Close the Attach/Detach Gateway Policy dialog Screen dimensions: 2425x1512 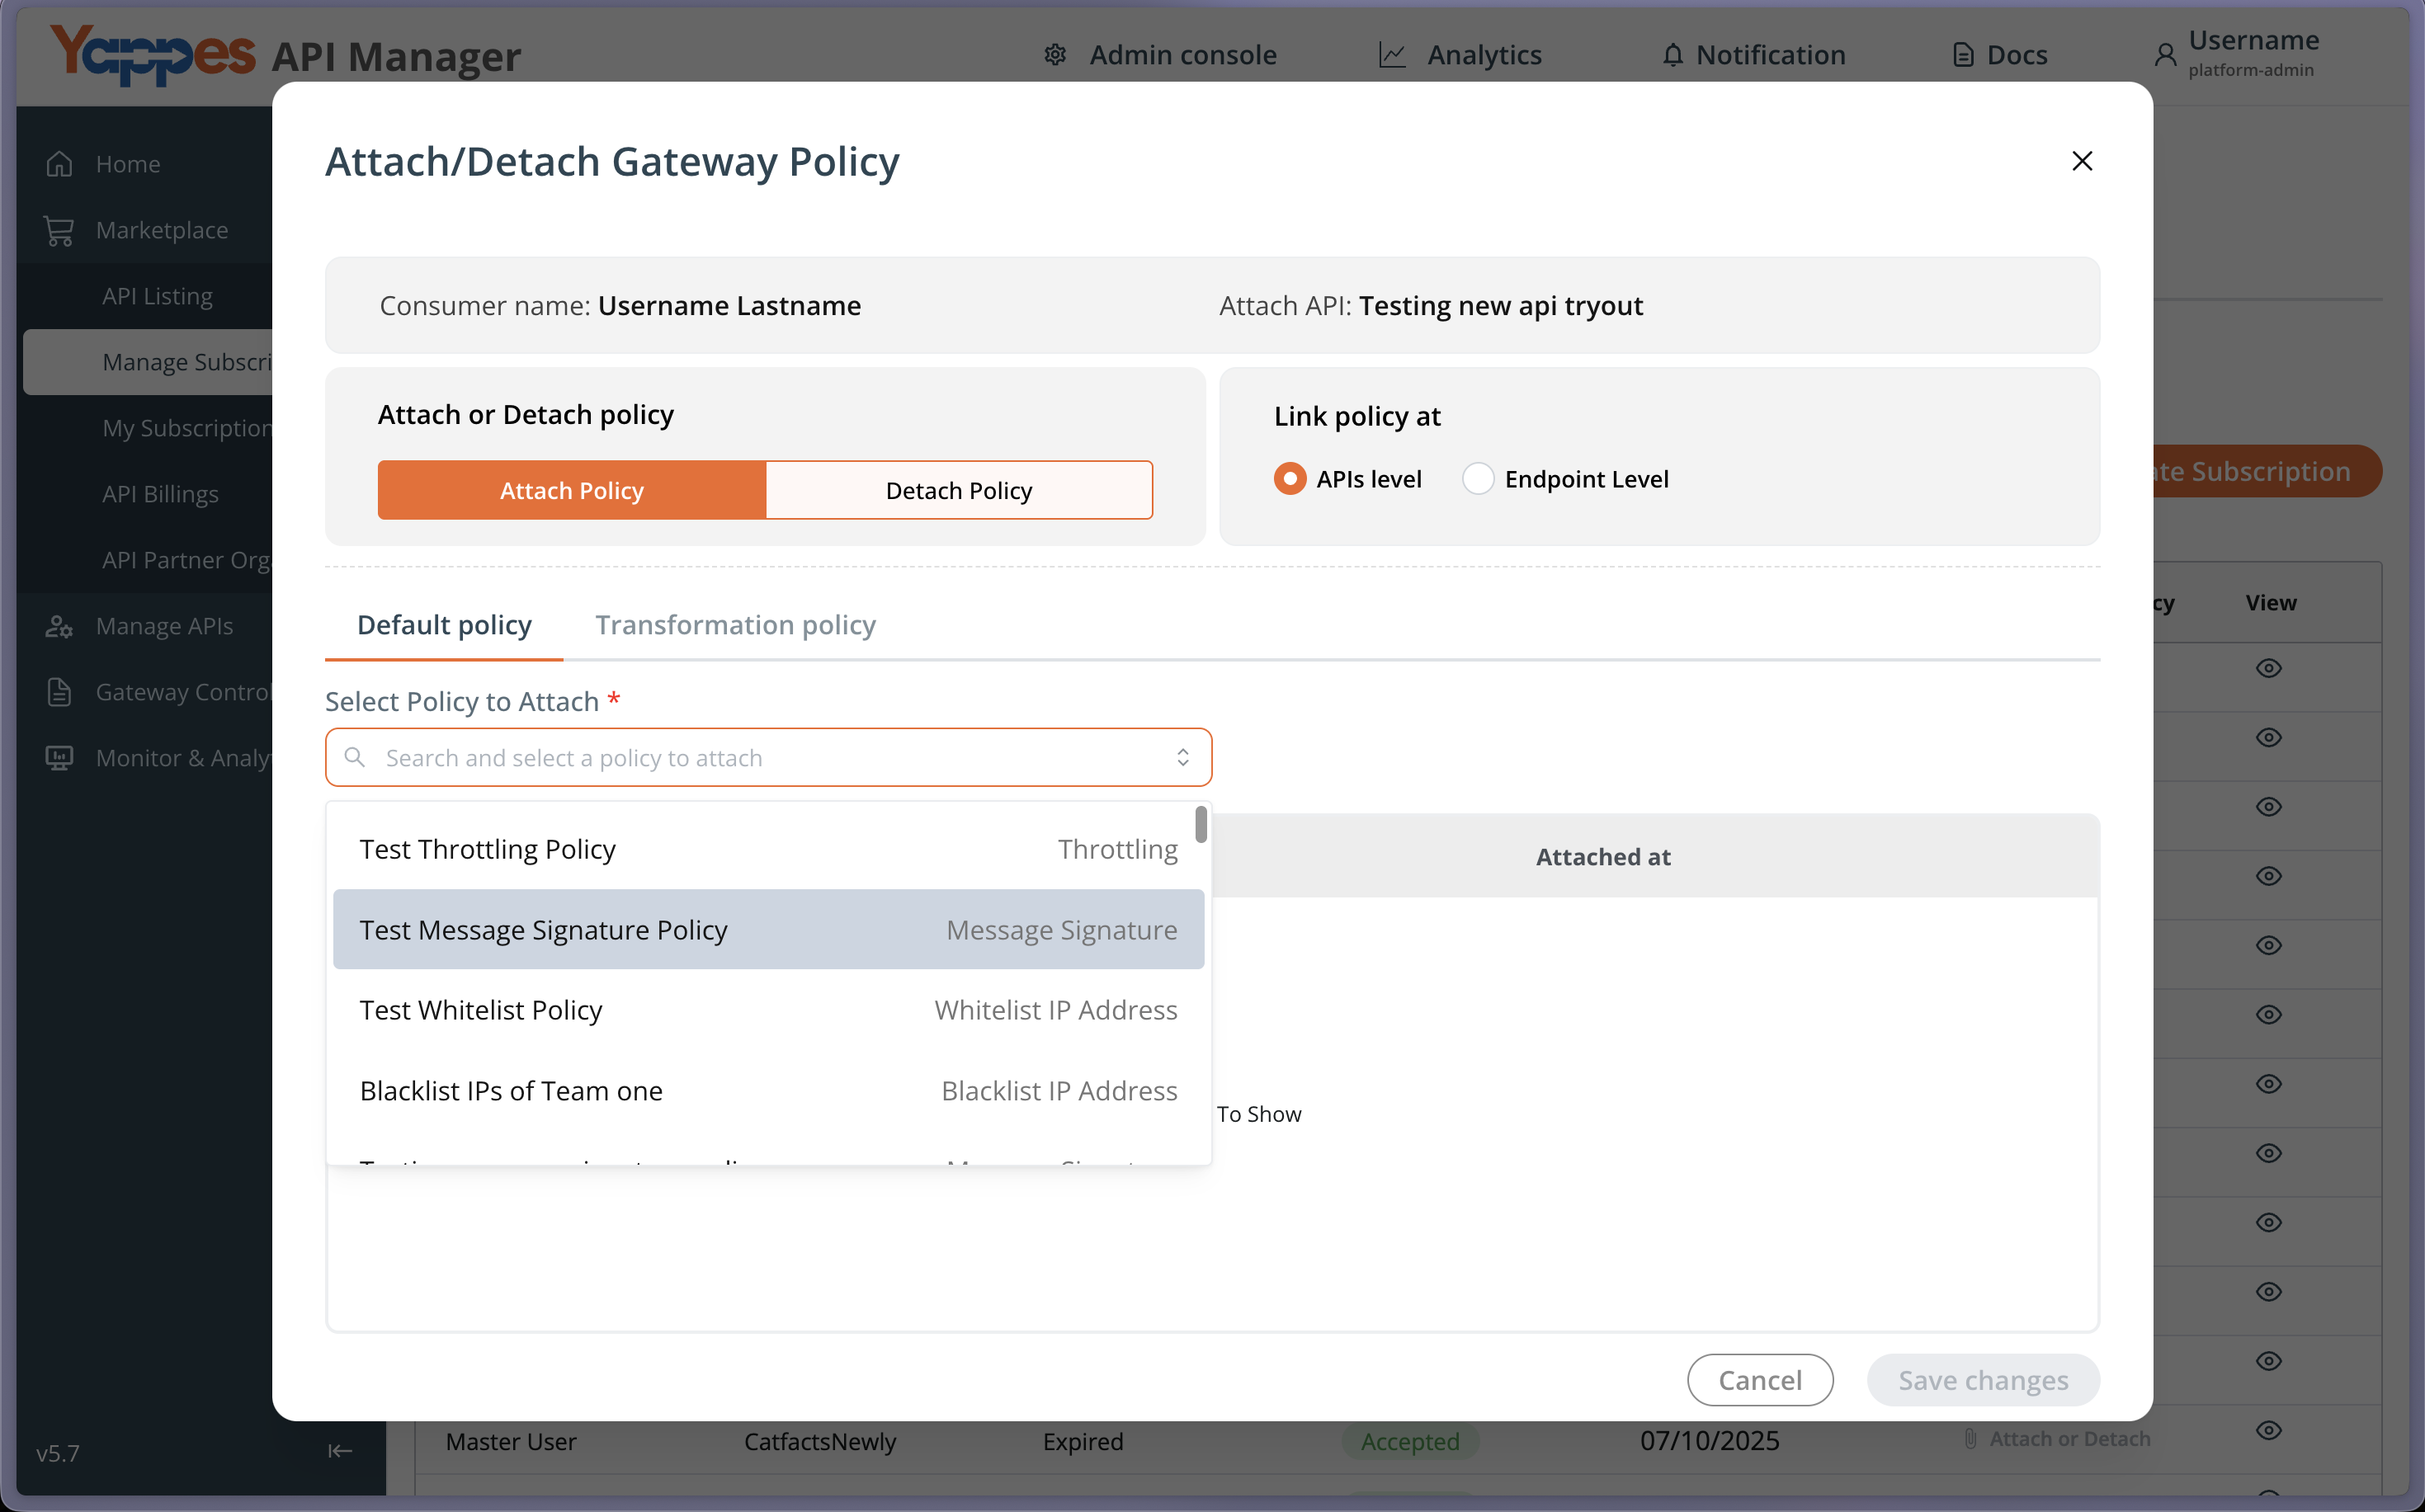click(x=2081, y=161)
